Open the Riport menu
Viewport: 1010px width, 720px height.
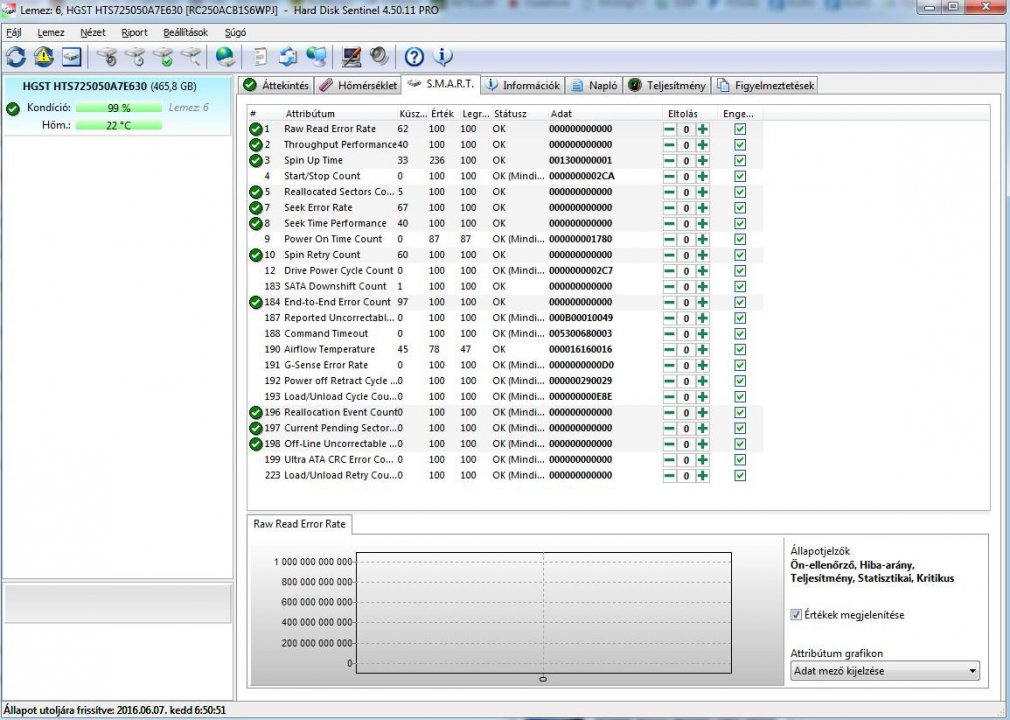click(x=134, y=32)
